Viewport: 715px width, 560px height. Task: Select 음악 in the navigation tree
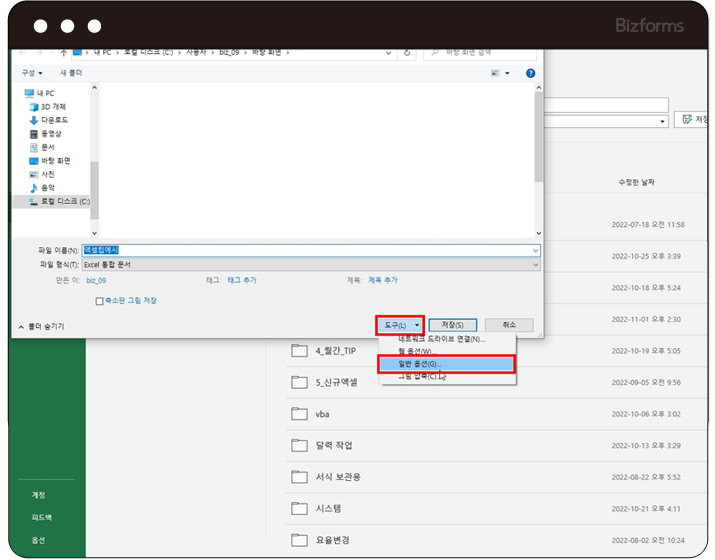(42, 188)
